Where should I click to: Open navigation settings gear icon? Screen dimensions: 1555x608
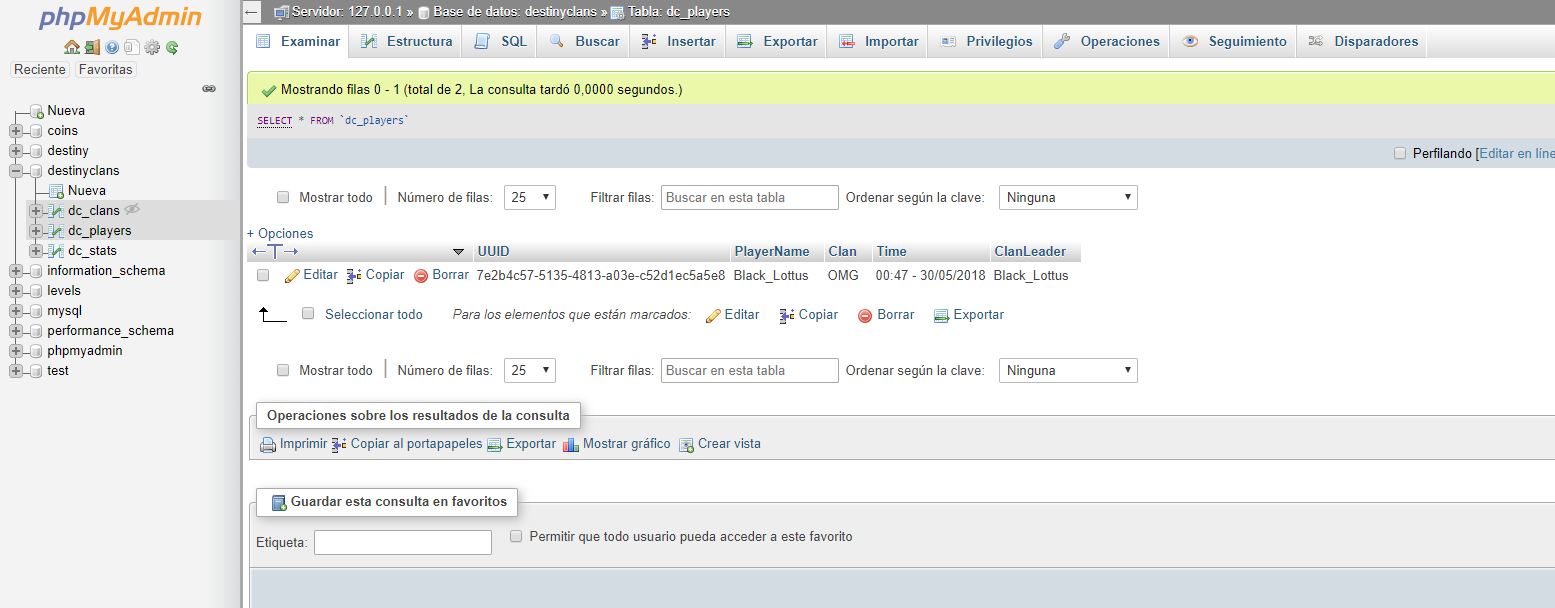(152, 47)
